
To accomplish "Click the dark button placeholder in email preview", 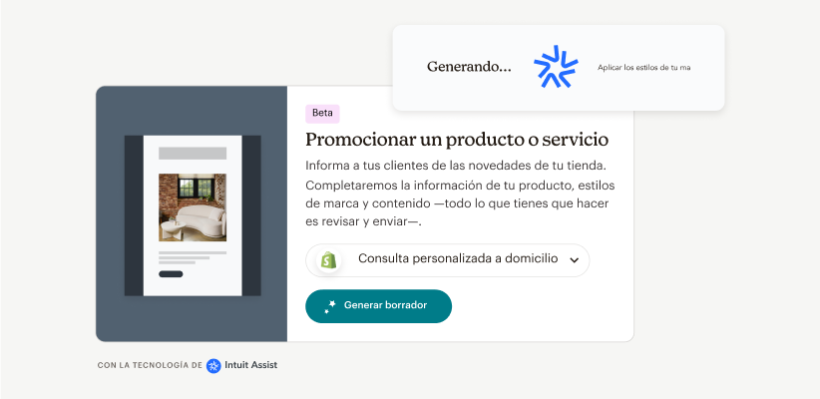I will 170,274.
